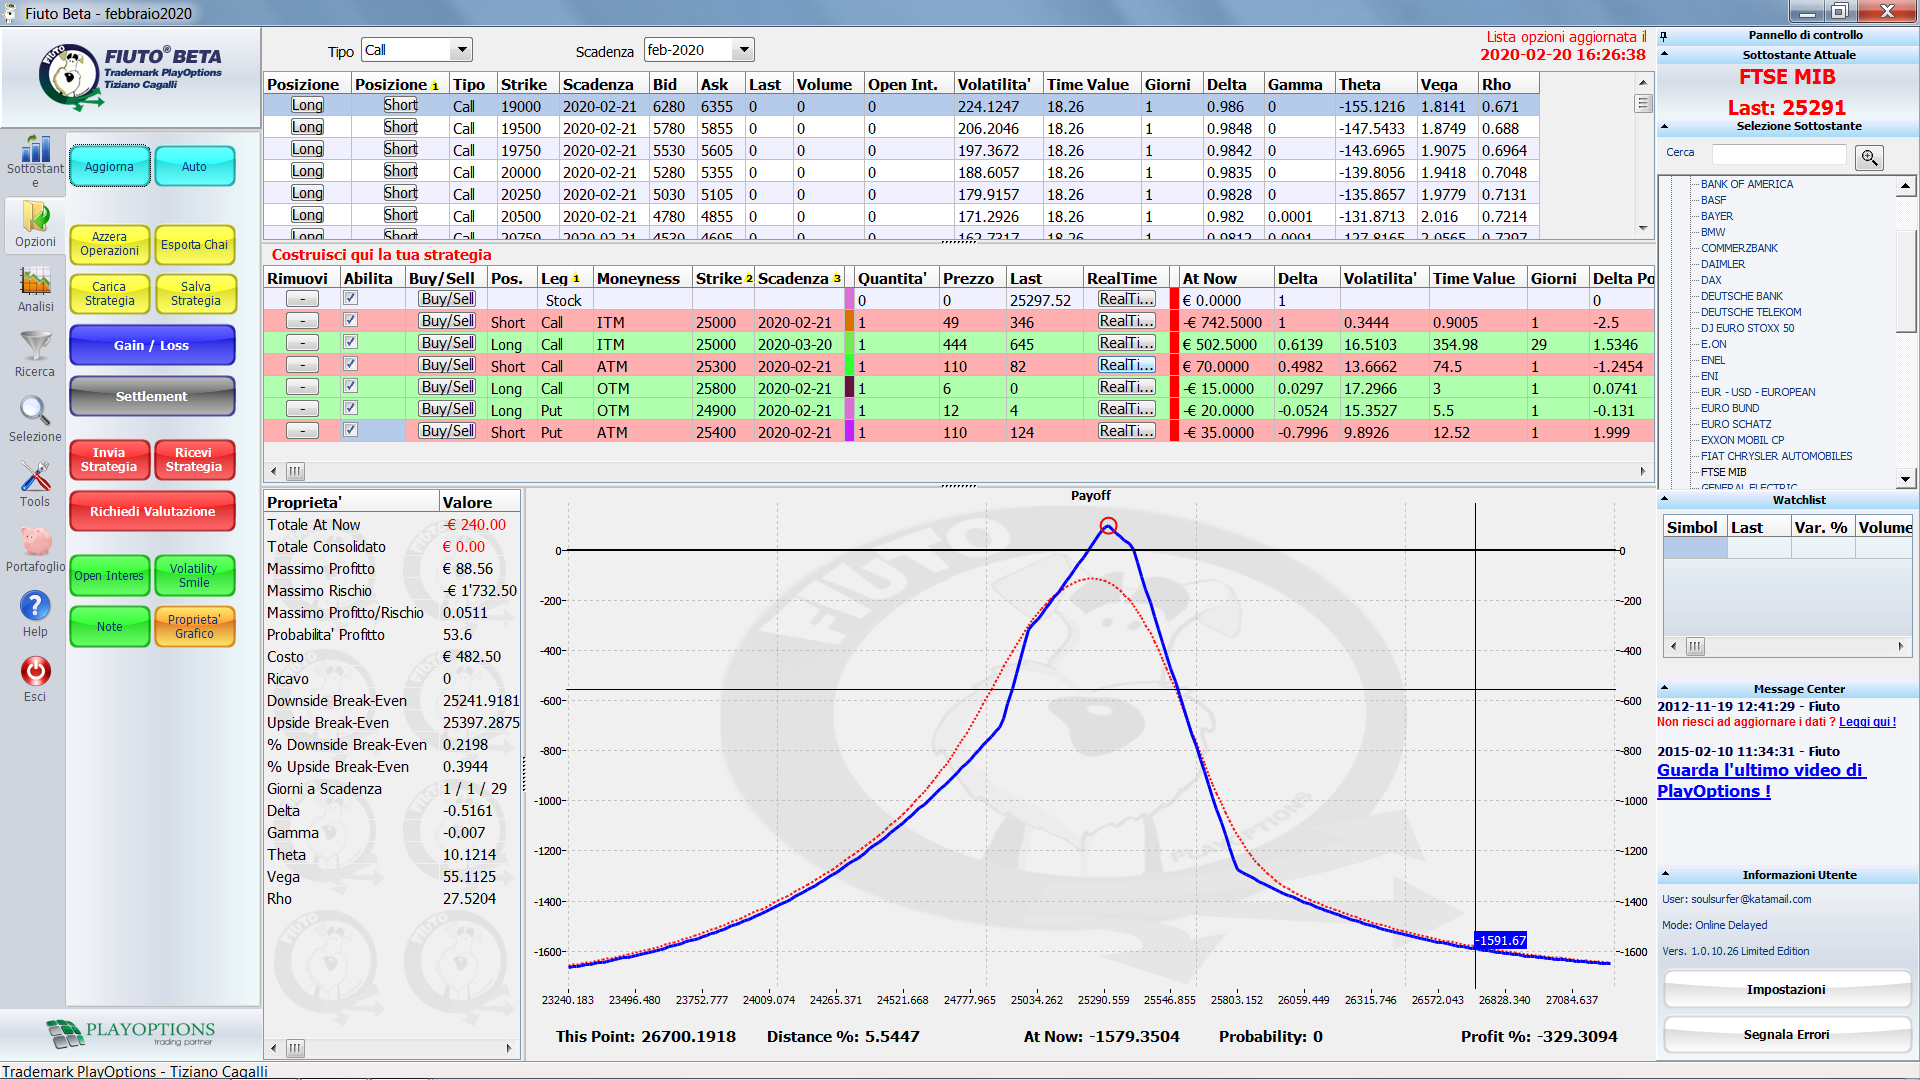Open the Analisi chart icon
The height and width of the screenshot is (1080, 1920).
coord(35,282)
